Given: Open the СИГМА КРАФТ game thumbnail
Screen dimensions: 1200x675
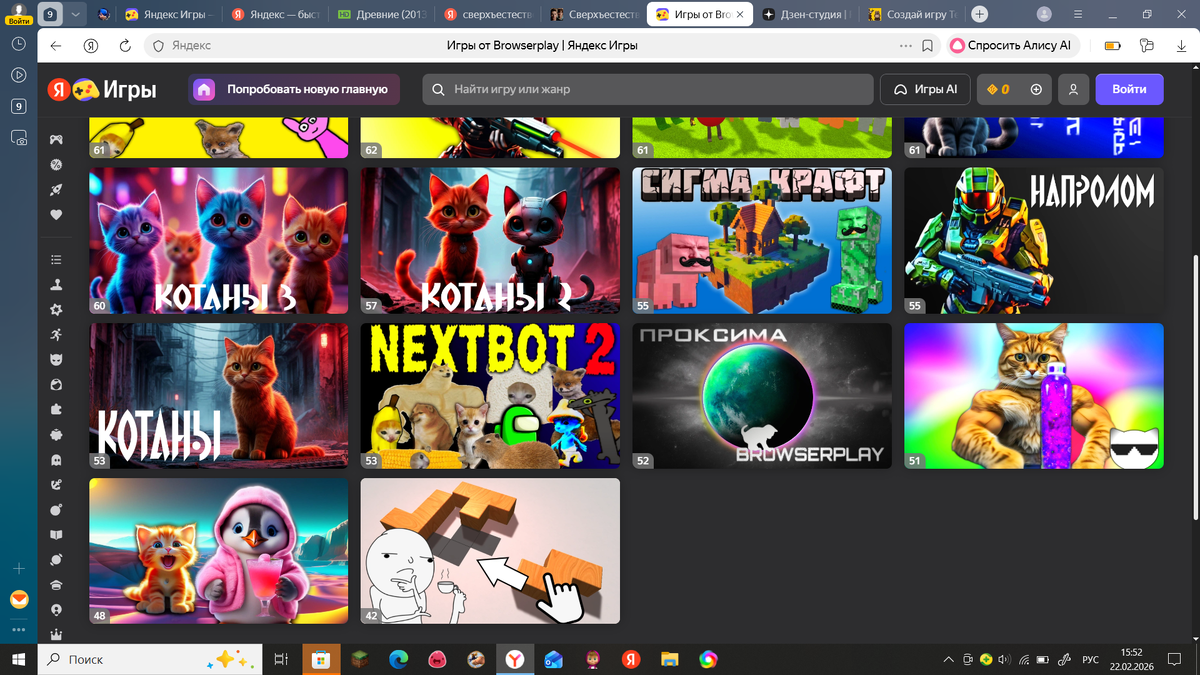Looking at the screenshot, I should (762, 241).
